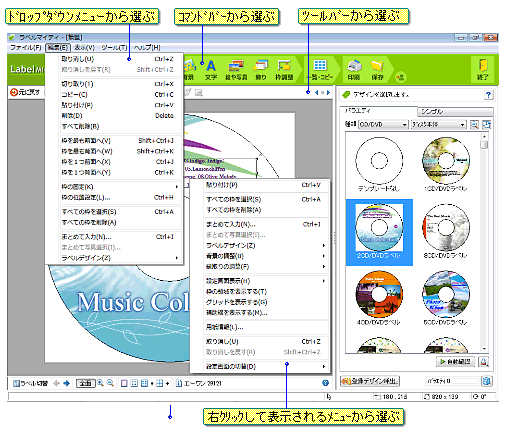Toggle 枠の領域を表示する in context menu

236,292
